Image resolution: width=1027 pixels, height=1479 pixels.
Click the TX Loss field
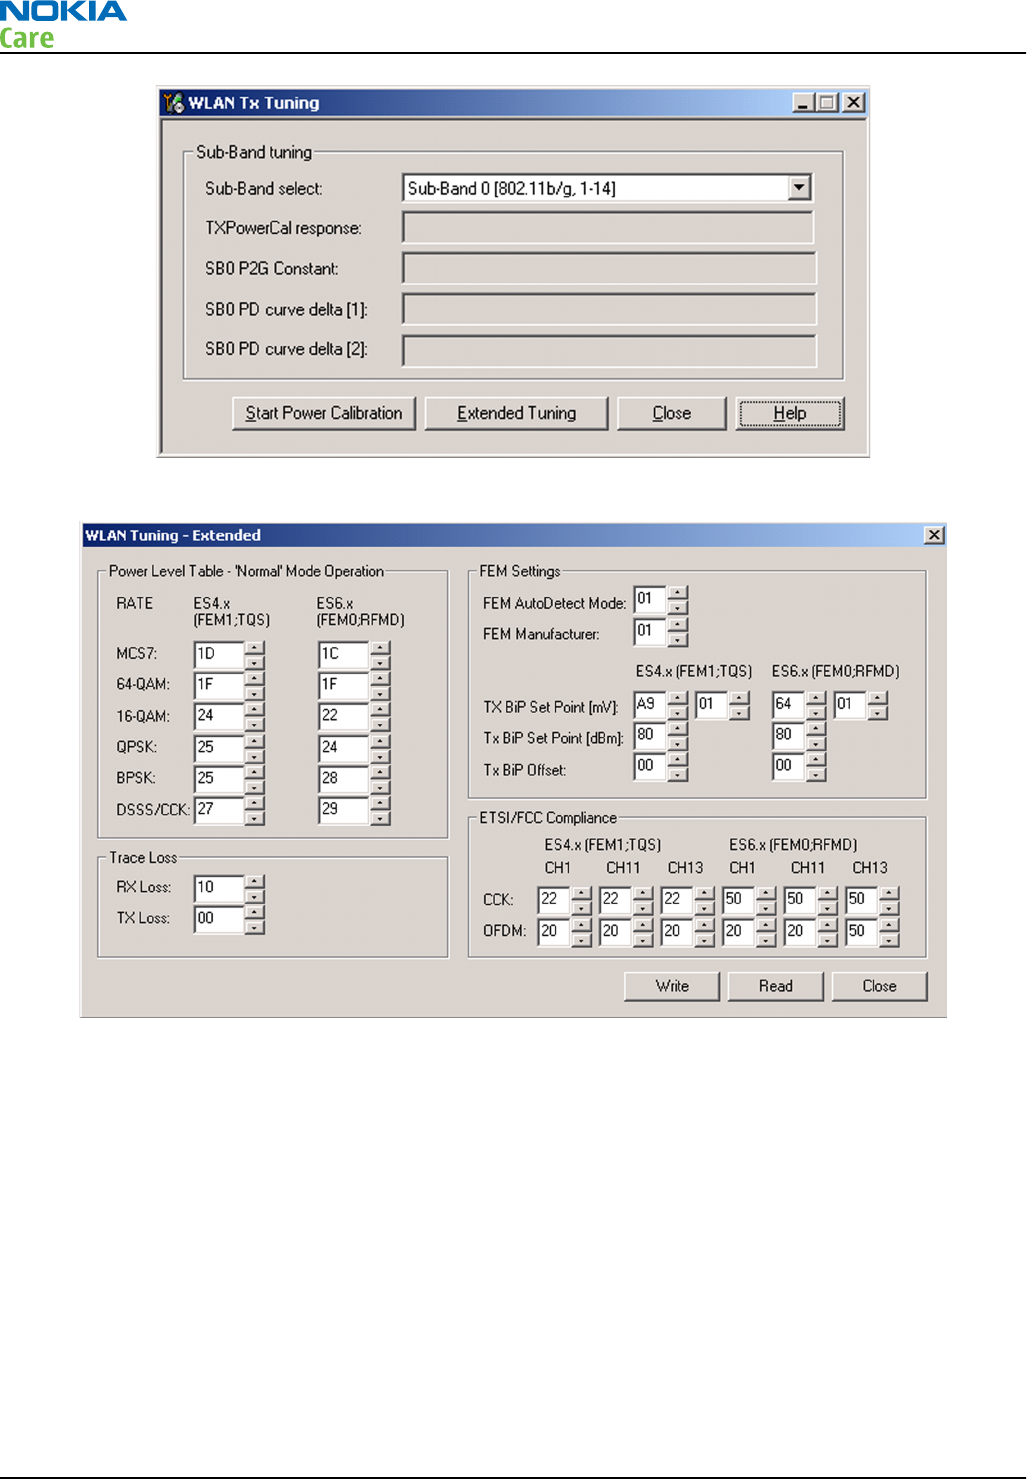point(219,919)
